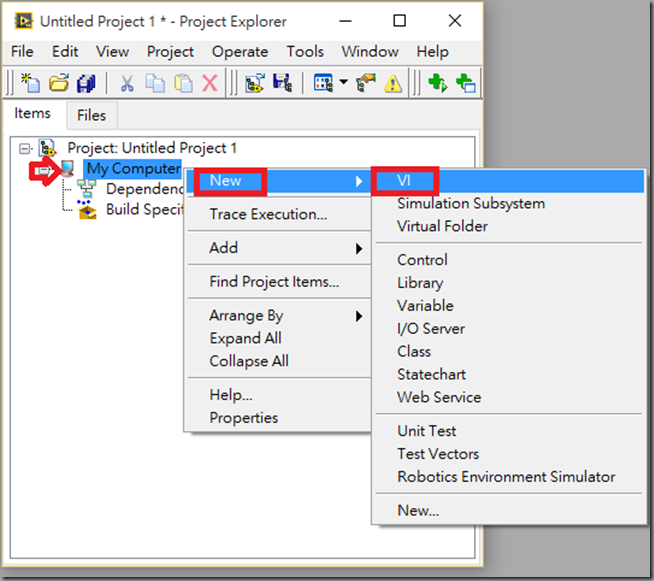This screenshot has height=581, width=654.
Task: Choose Properties in context menu
Action: pos(278,418)
